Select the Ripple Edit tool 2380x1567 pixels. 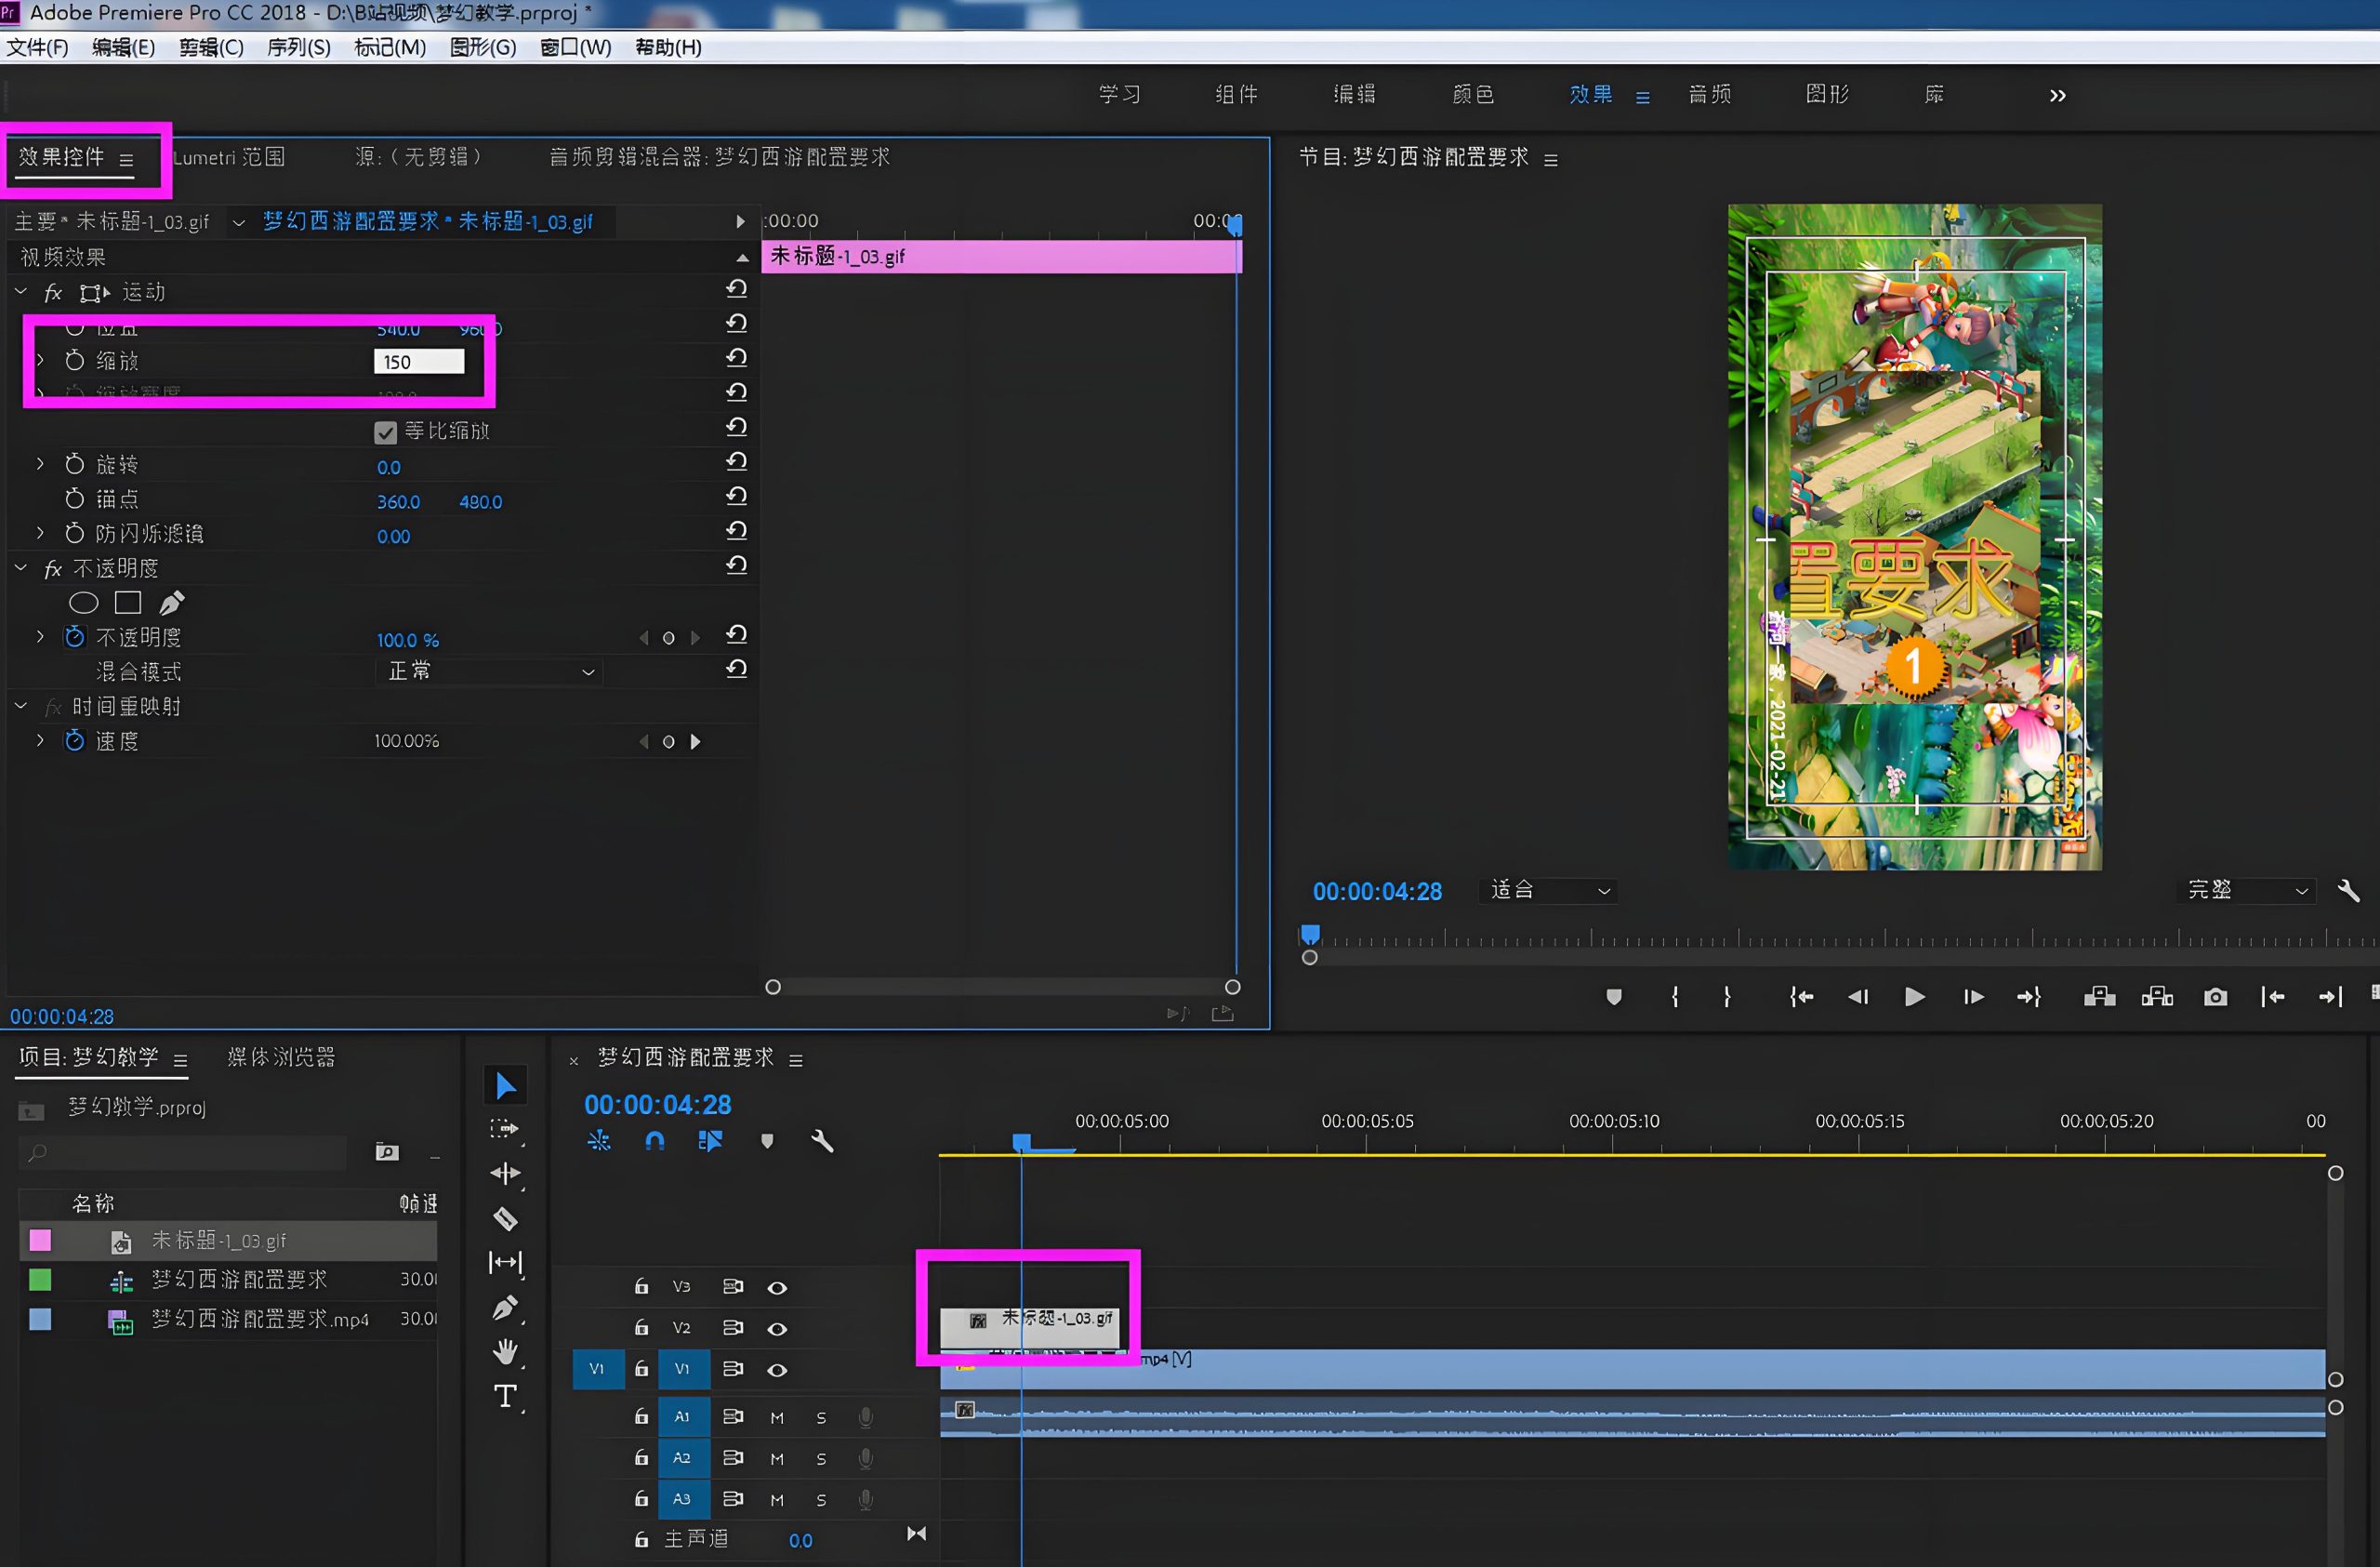click(x=505, y=1173)
